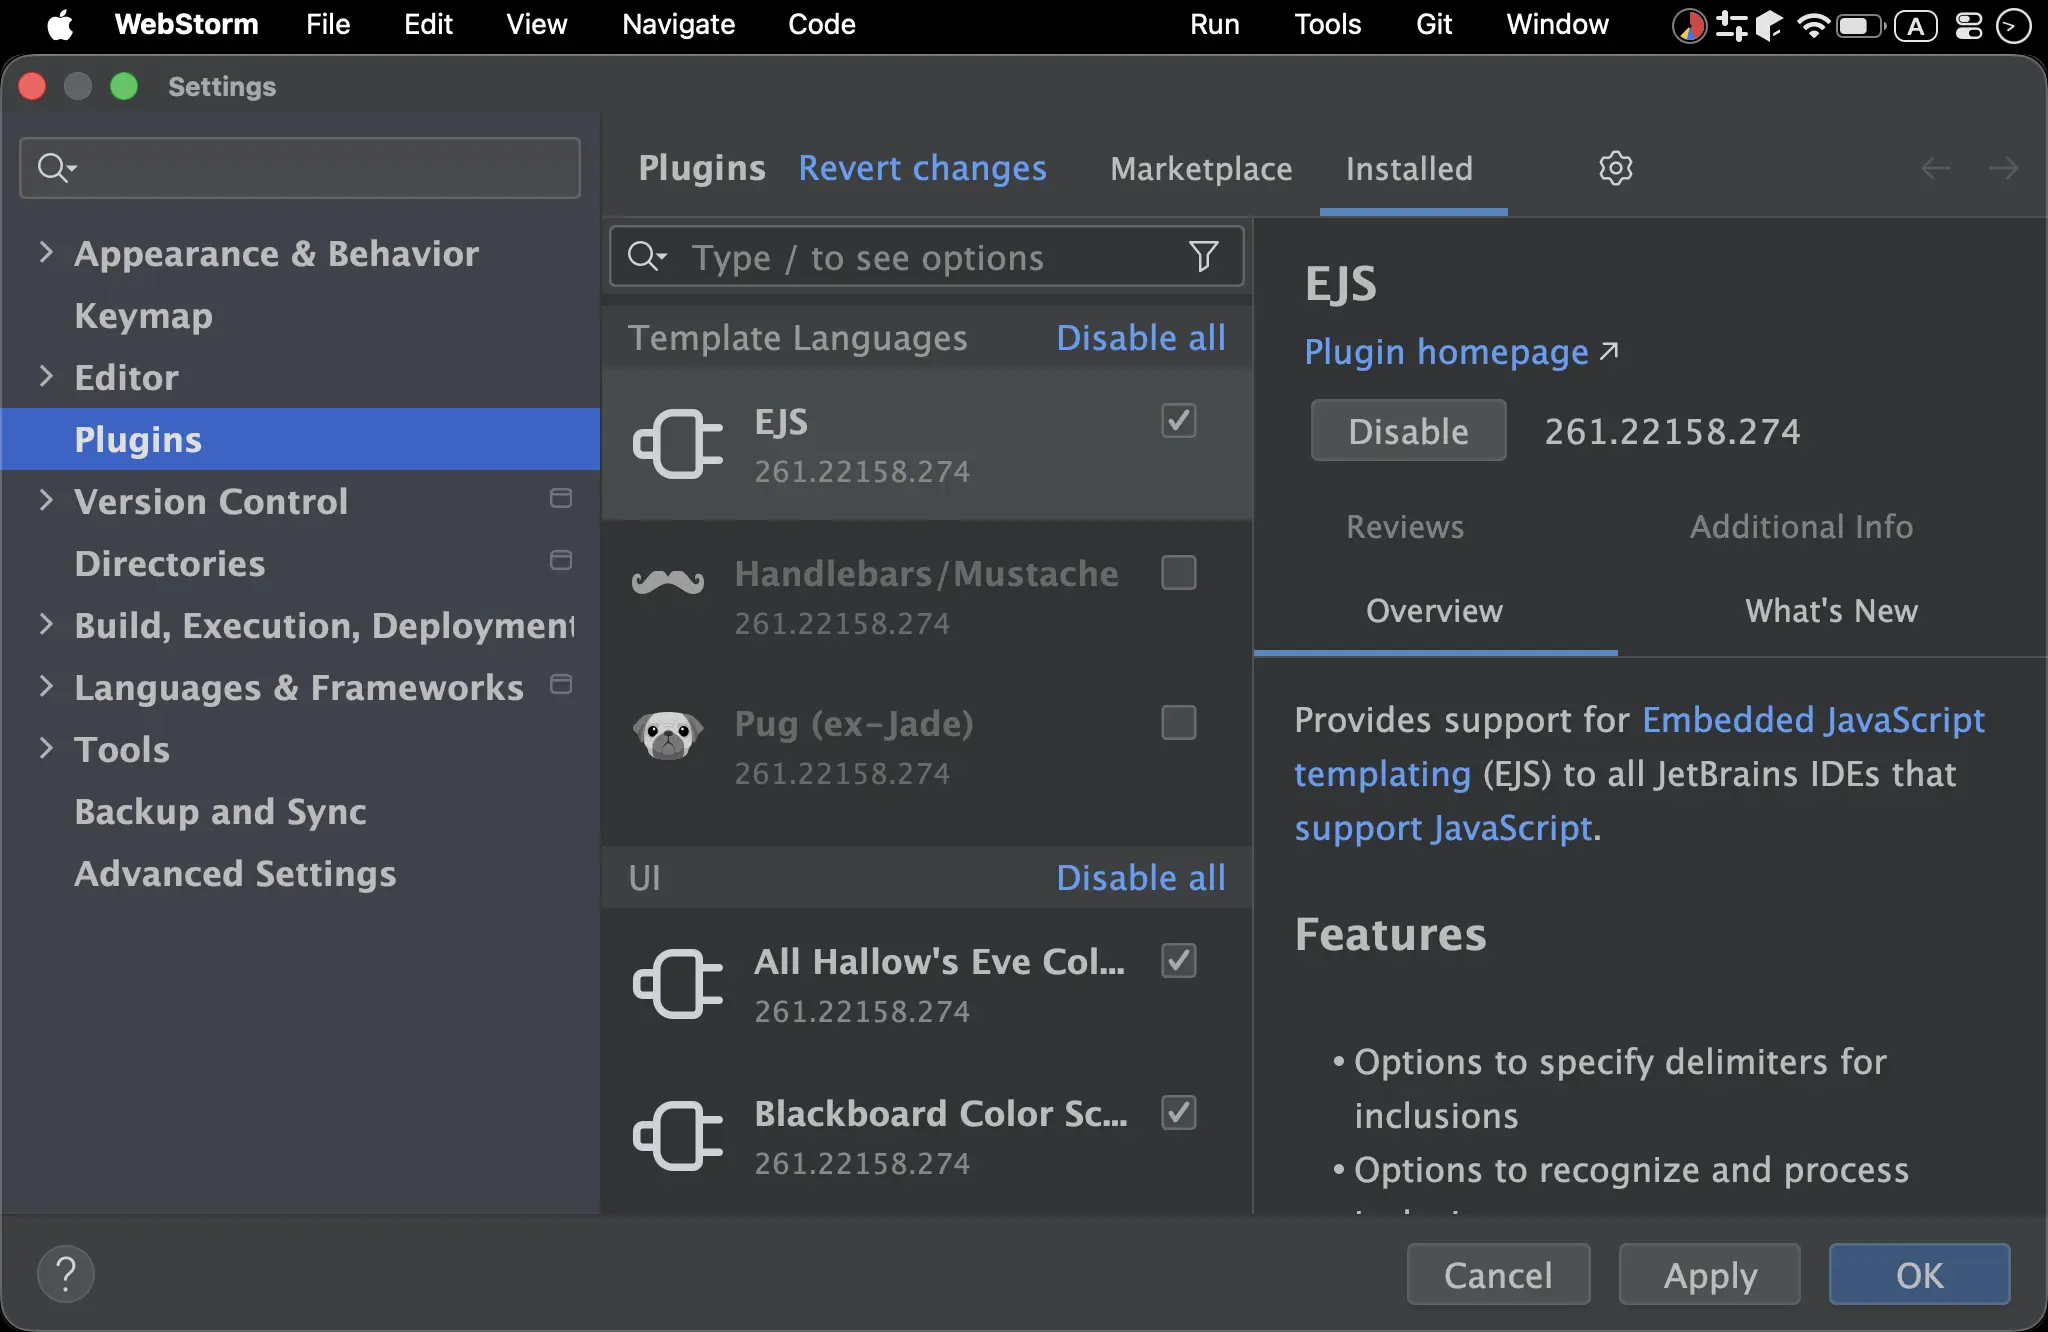Click the settings search magnifier icon
Screen dimensions: 2048x1332
click(56, 167)
